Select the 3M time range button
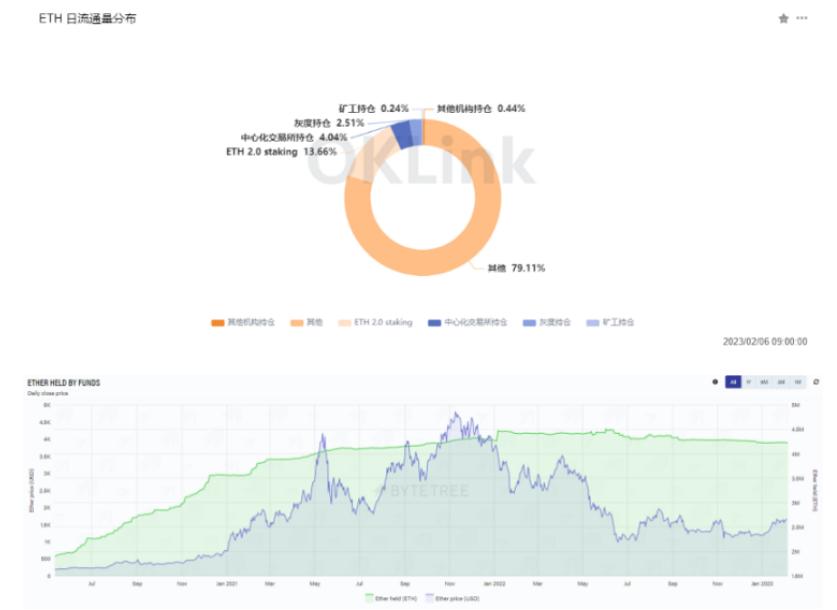The image size is (837, 610). (x=781, y=382)
